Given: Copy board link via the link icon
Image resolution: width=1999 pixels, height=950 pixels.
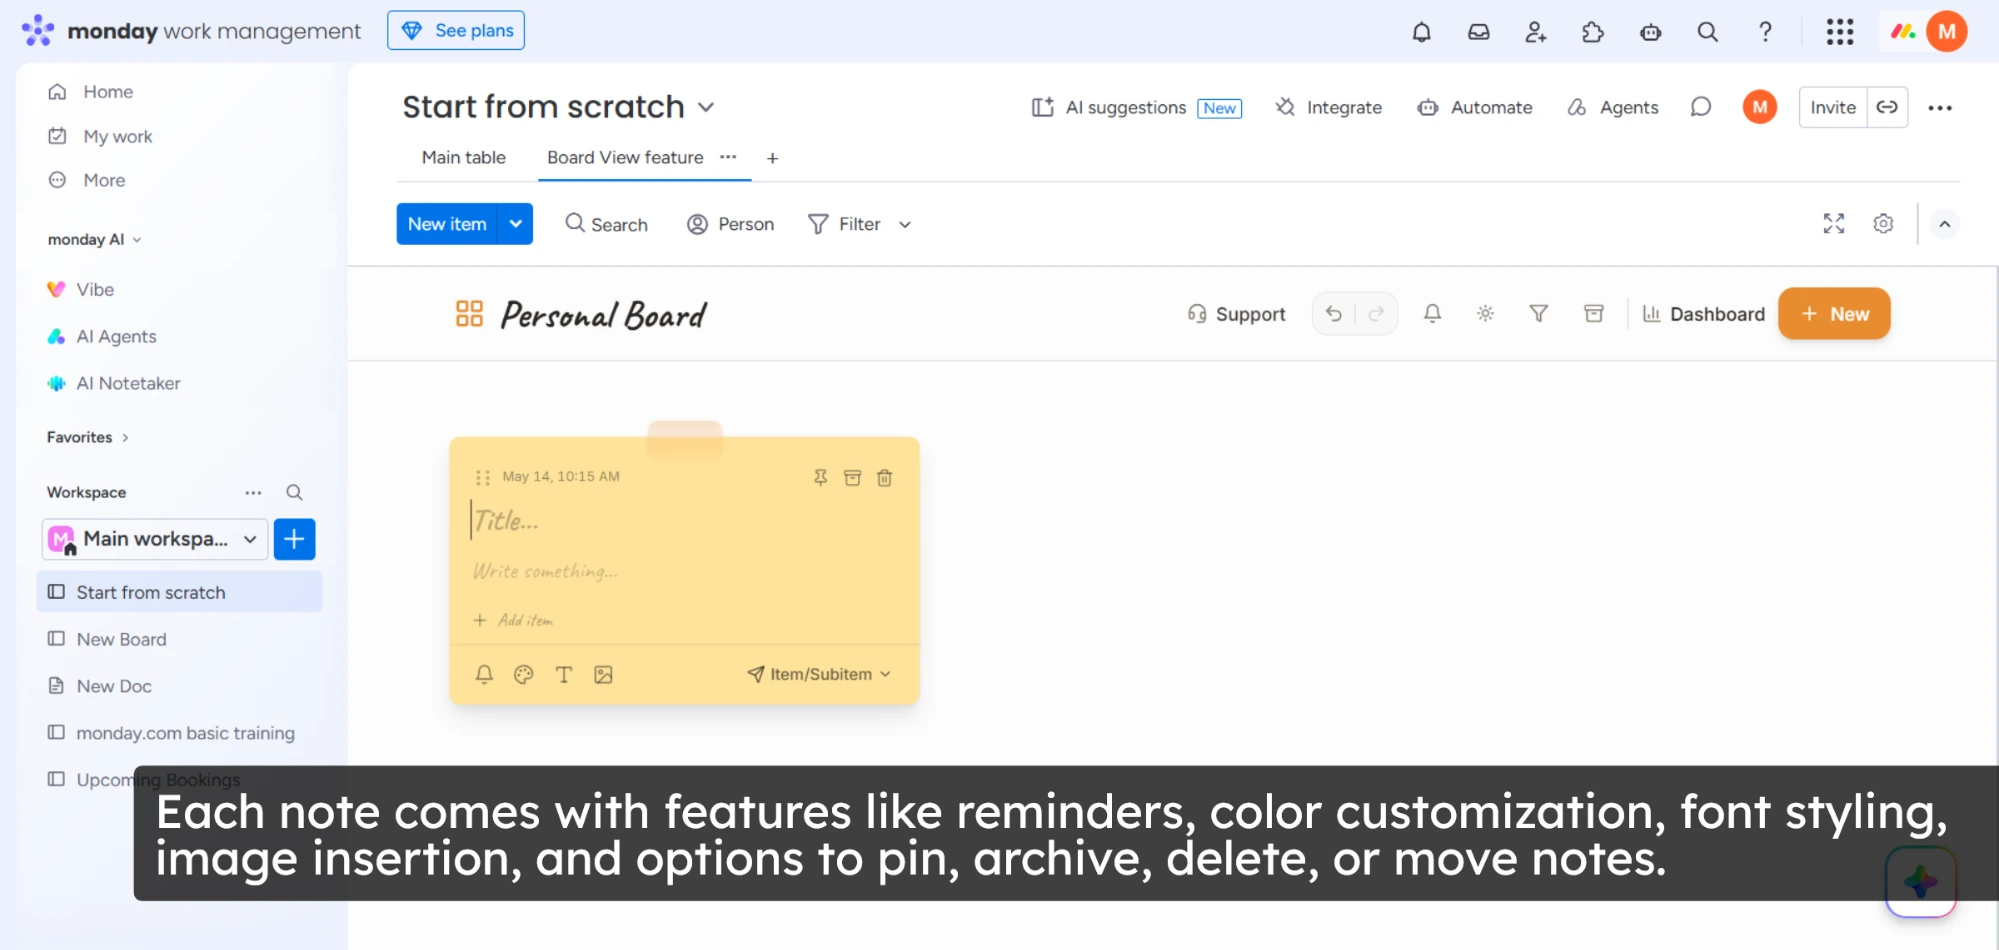Looking at the screenshot, I should pos(1887,107).
